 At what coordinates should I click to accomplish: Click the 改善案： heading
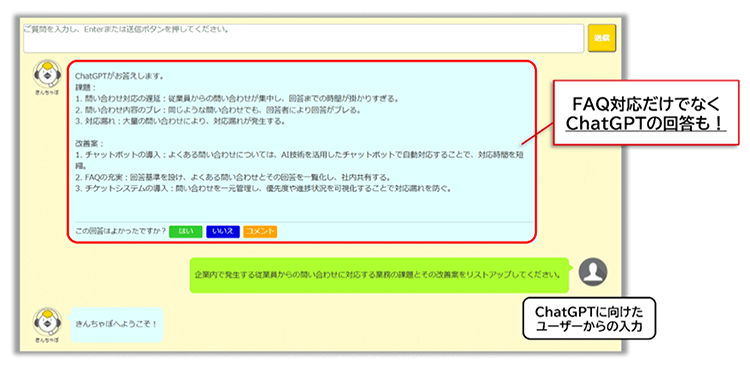click(89, 143)
